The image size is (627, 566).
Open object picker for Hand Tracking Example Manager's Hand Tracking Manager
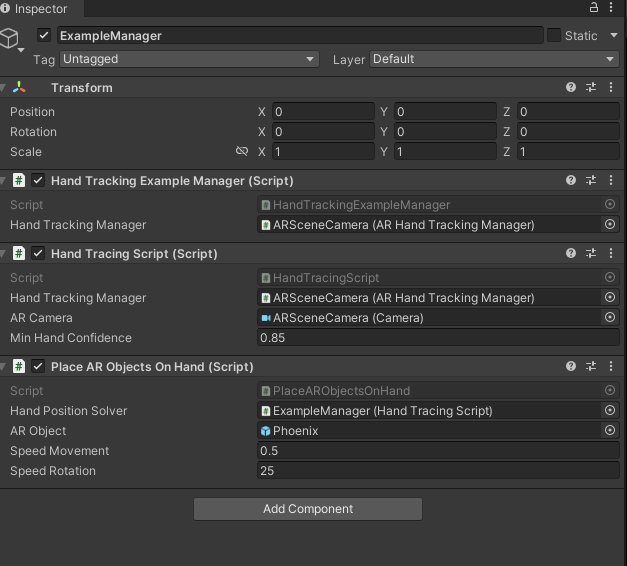pos(609,224)
